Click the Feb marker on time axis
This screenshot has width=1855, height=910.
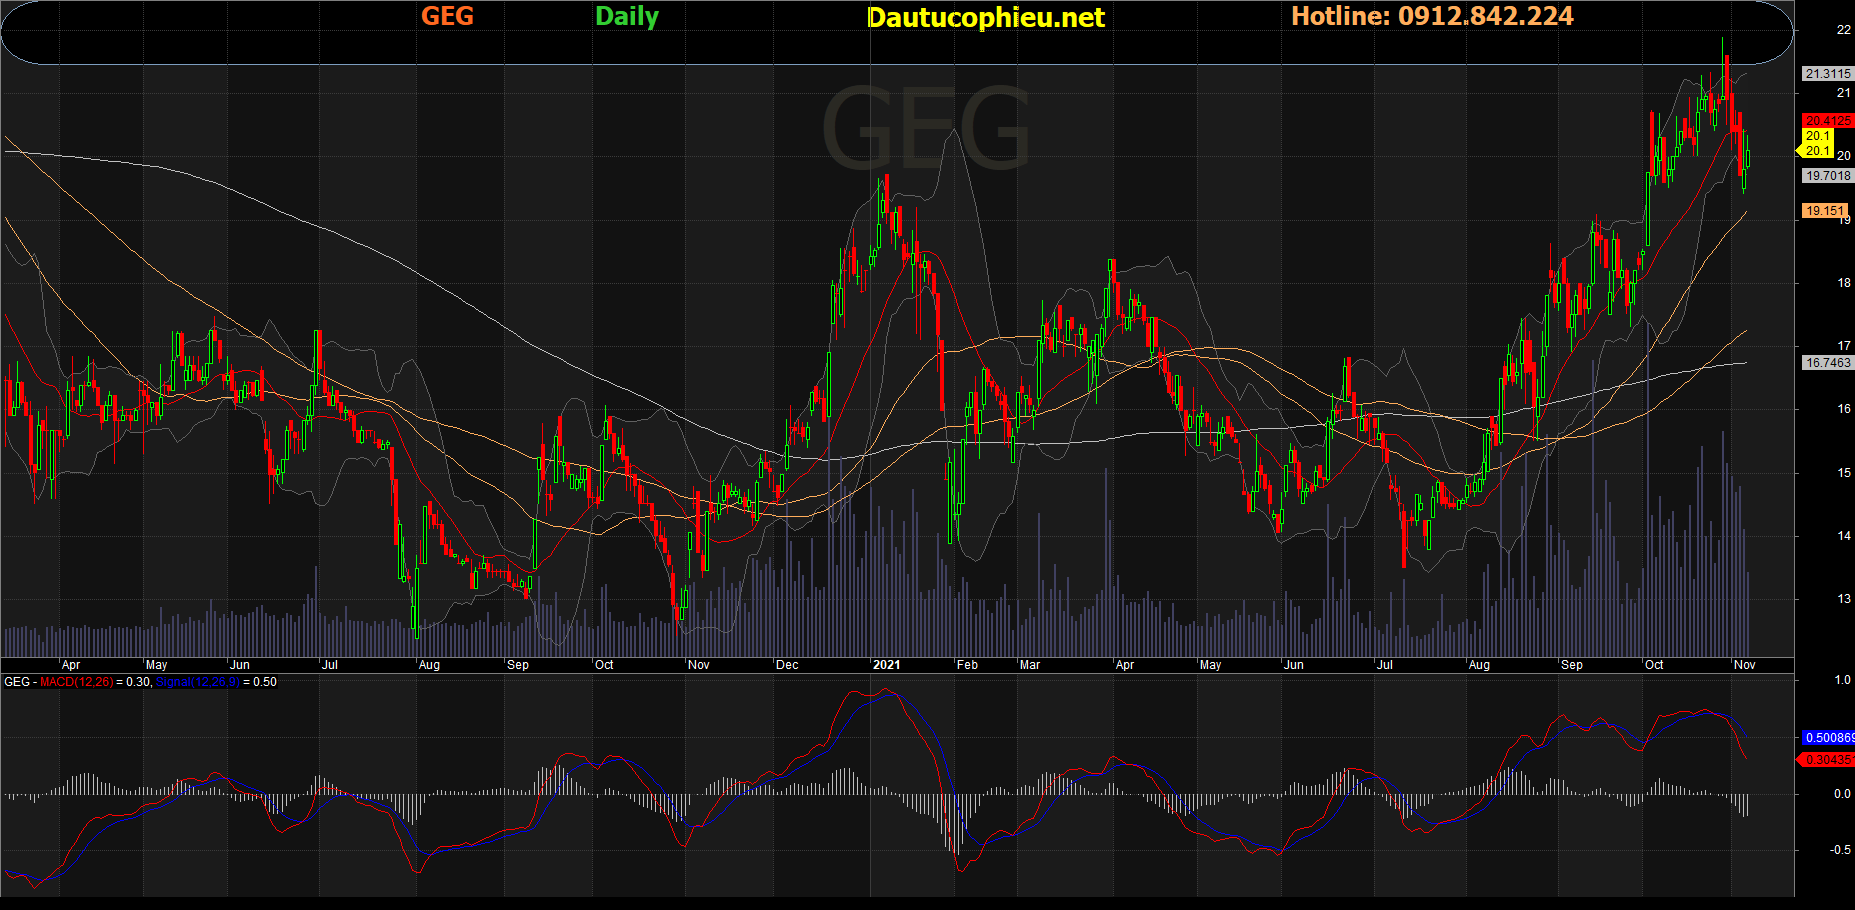point(967,665)
